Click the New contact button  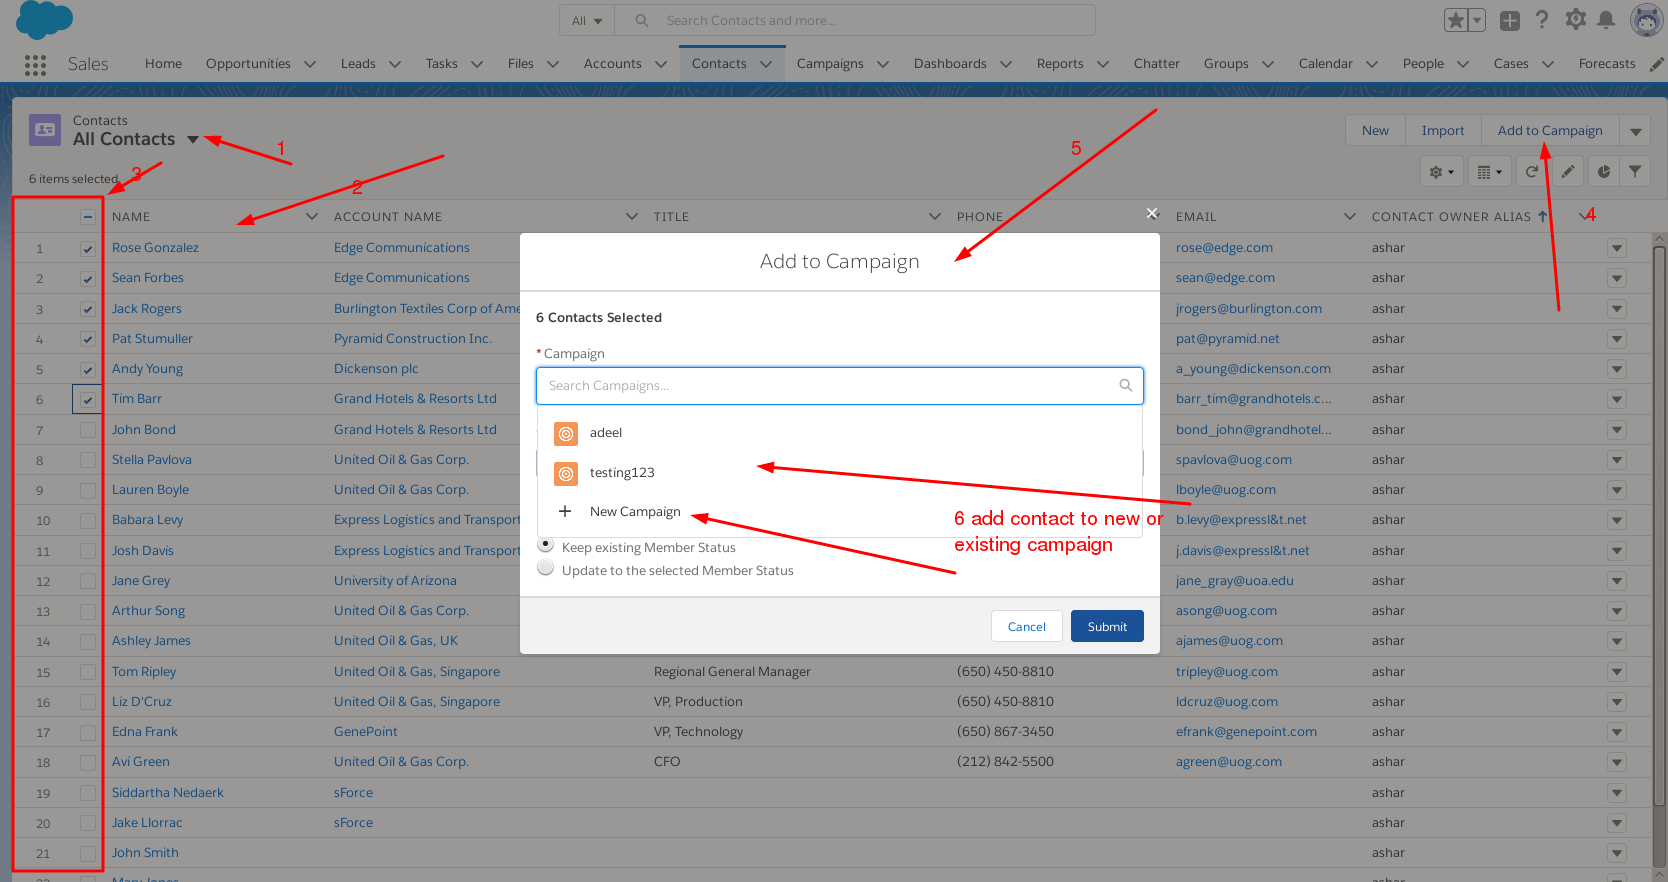tap(1375, 131)
